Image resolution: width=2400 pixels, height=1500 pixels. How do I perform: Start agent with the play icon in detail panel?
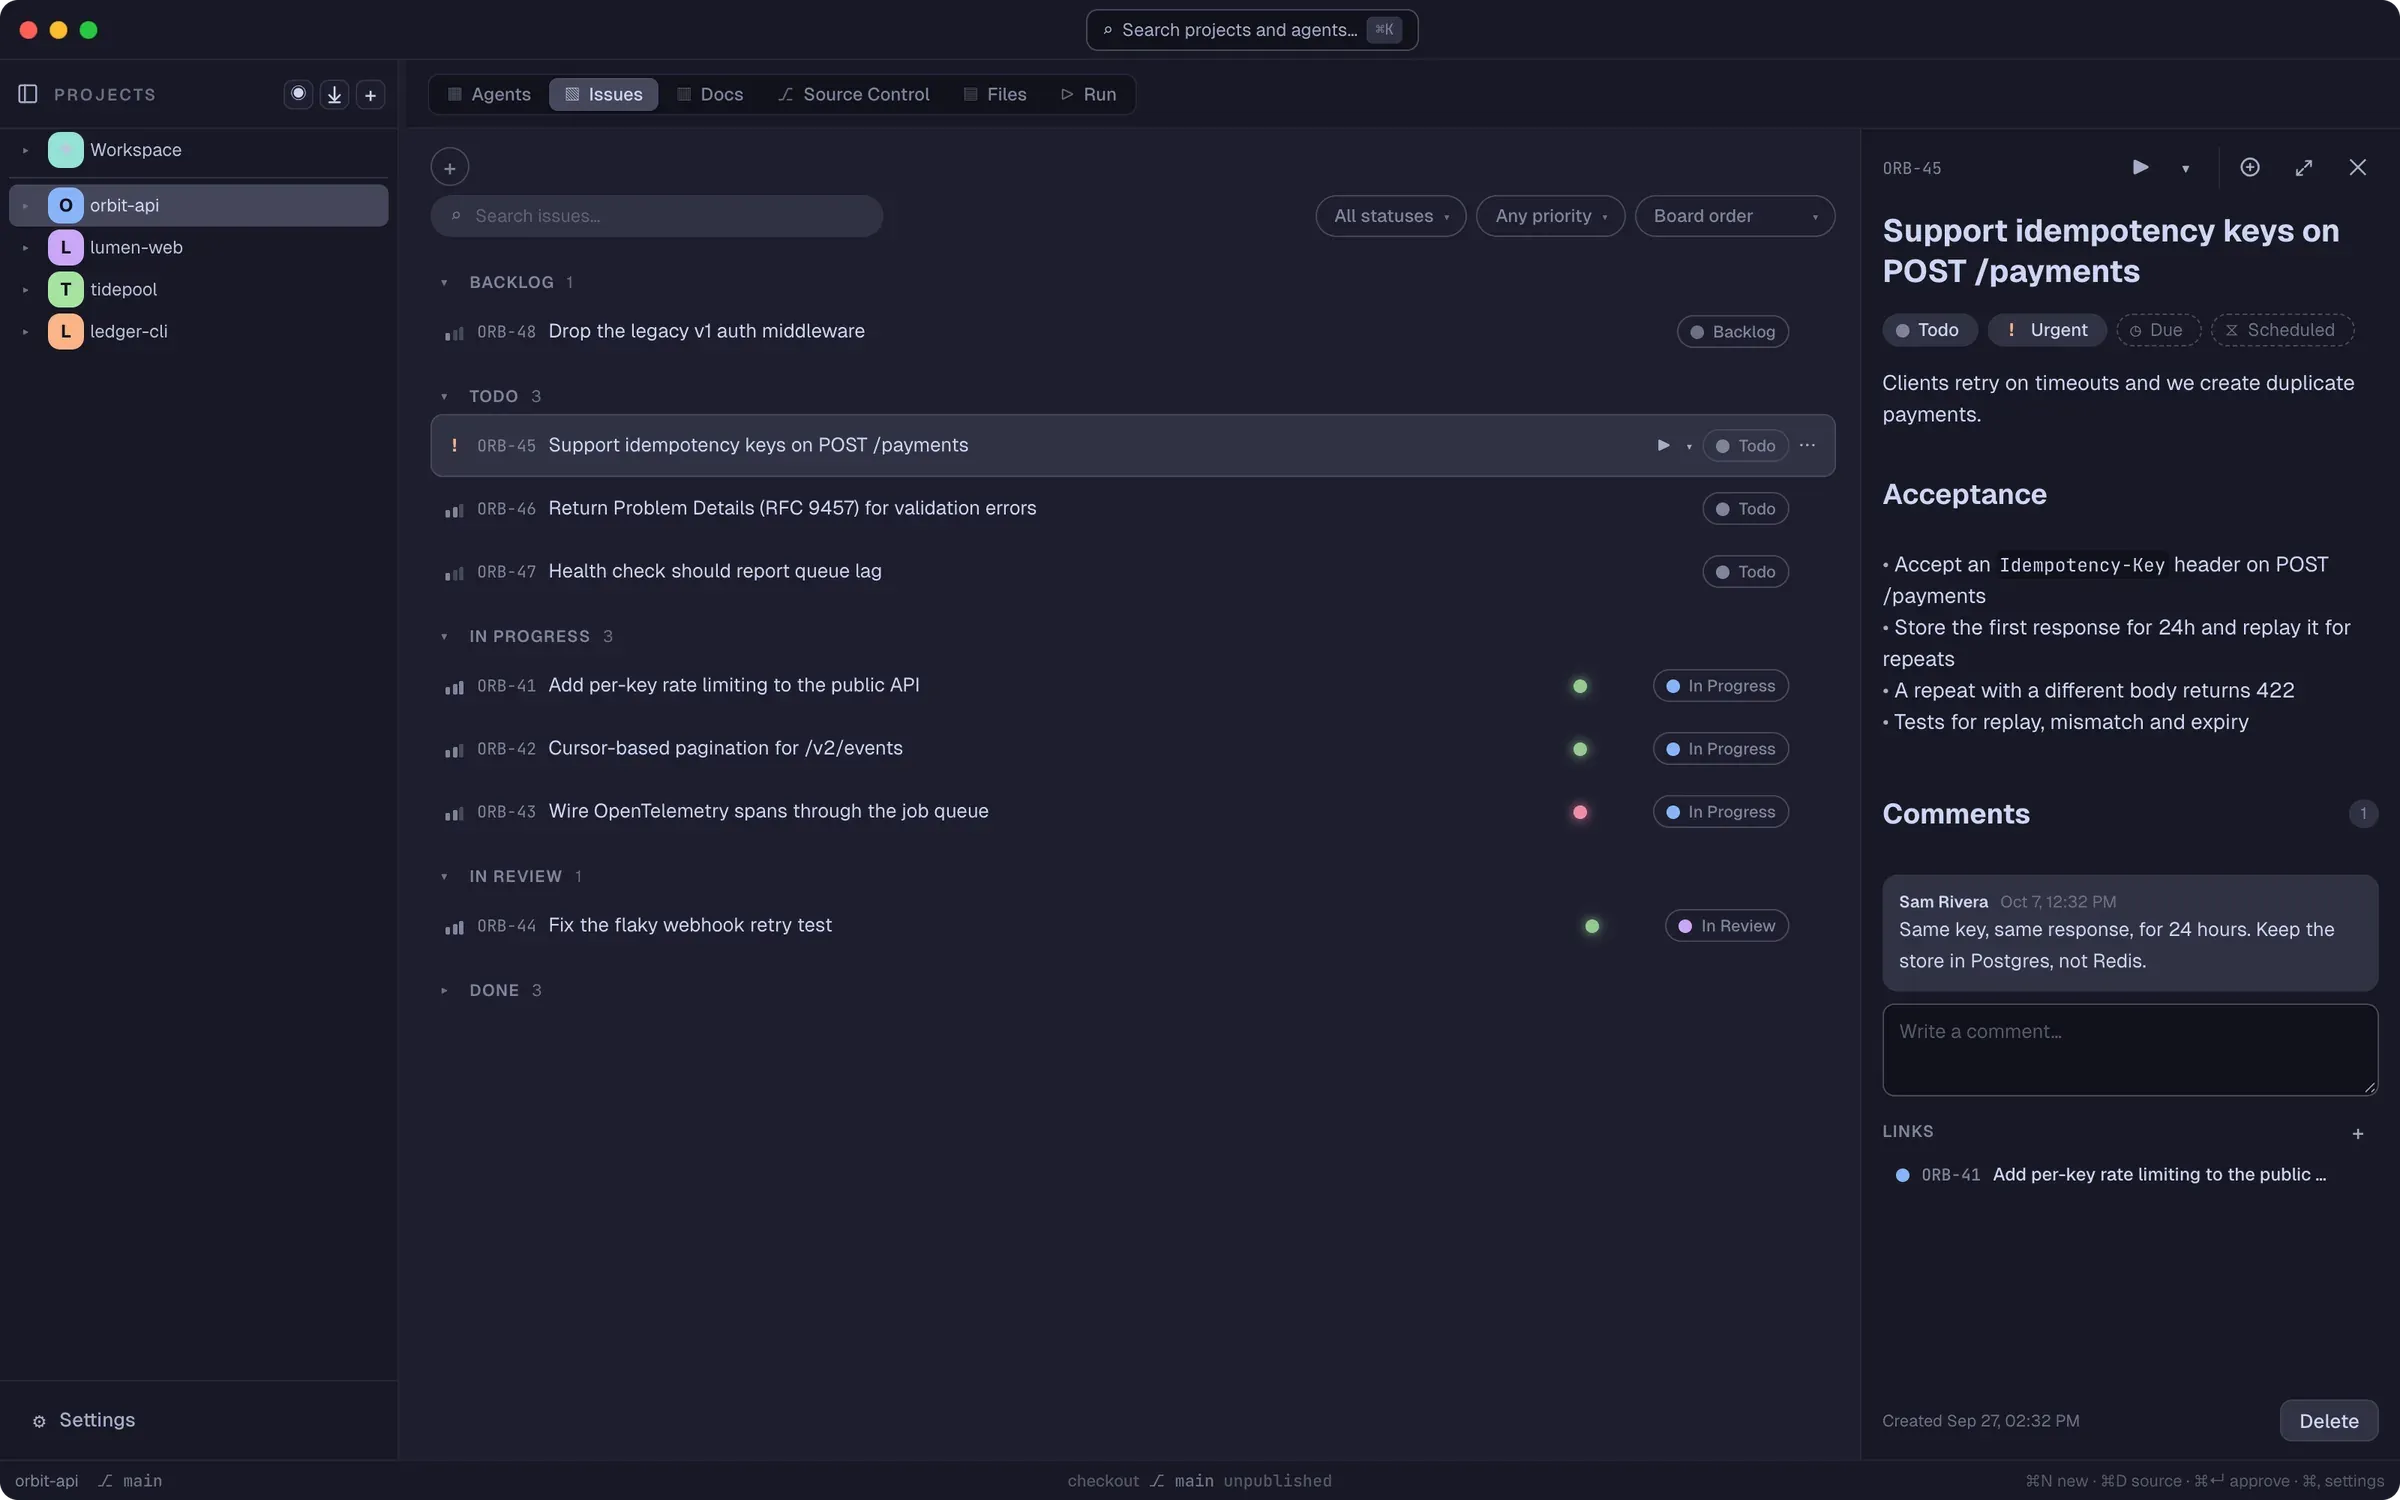tap(2140, 167)
